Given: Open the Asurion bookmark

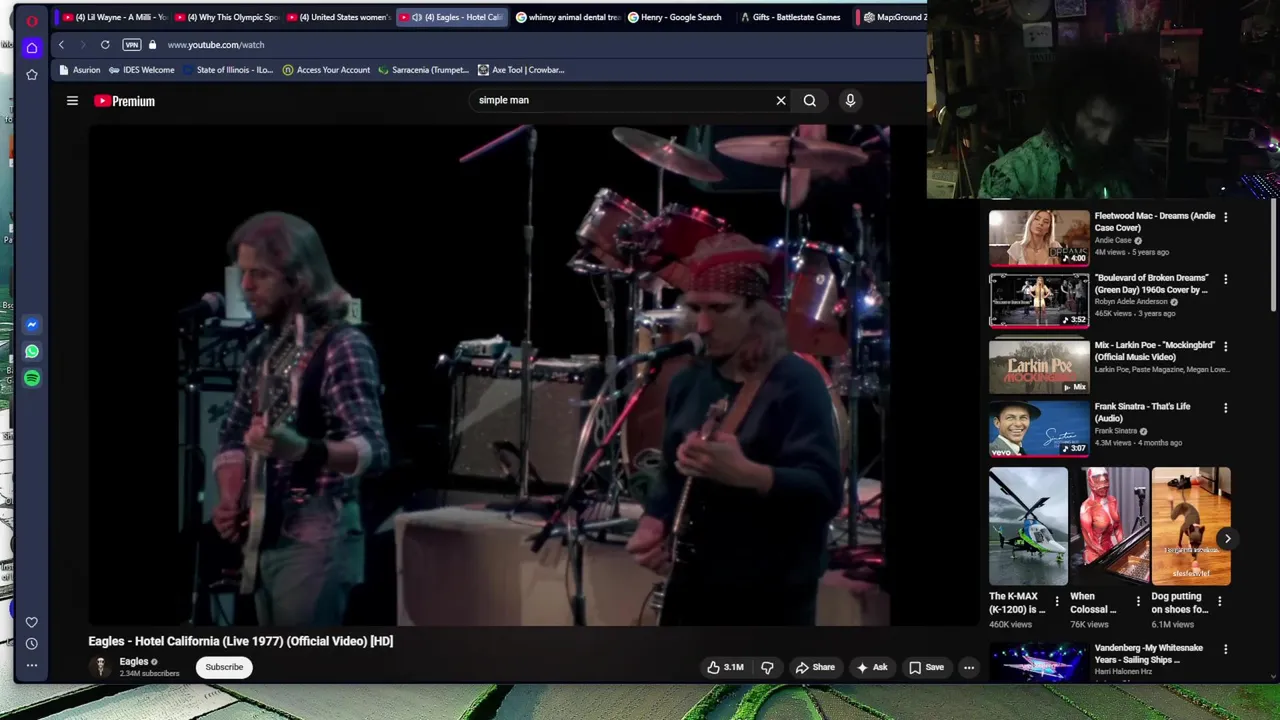Looking at the screenshot, I should point(80,70).
